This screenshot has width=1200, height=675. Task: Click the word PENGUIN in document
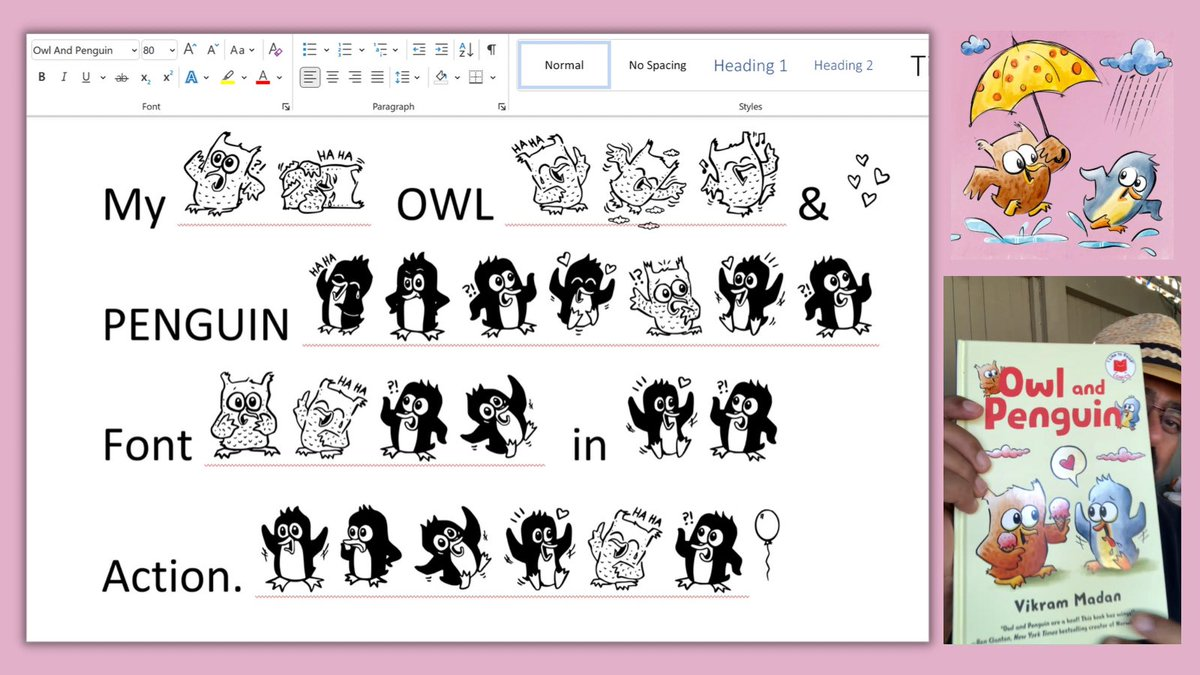pyautogui.click(x=196, y=324)
